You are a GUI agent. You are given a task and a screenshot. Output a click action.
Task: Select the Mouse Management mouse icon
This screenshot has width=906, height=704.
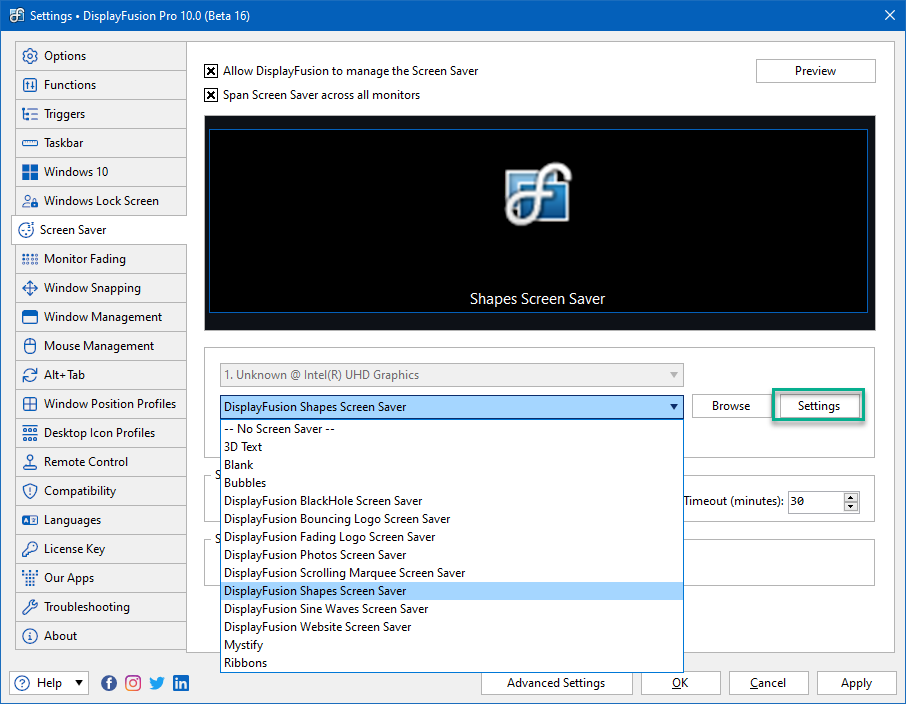point(29,346)
